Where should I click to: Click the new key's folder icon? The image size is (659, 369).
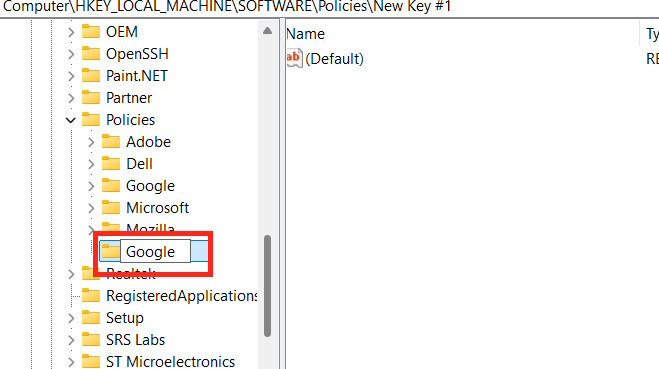[x=110, y=251]
